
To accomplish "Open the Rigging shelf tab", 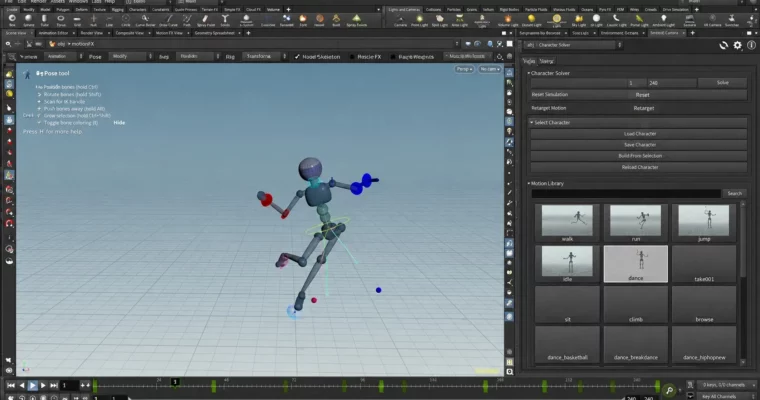I will [x=117, y=9].
